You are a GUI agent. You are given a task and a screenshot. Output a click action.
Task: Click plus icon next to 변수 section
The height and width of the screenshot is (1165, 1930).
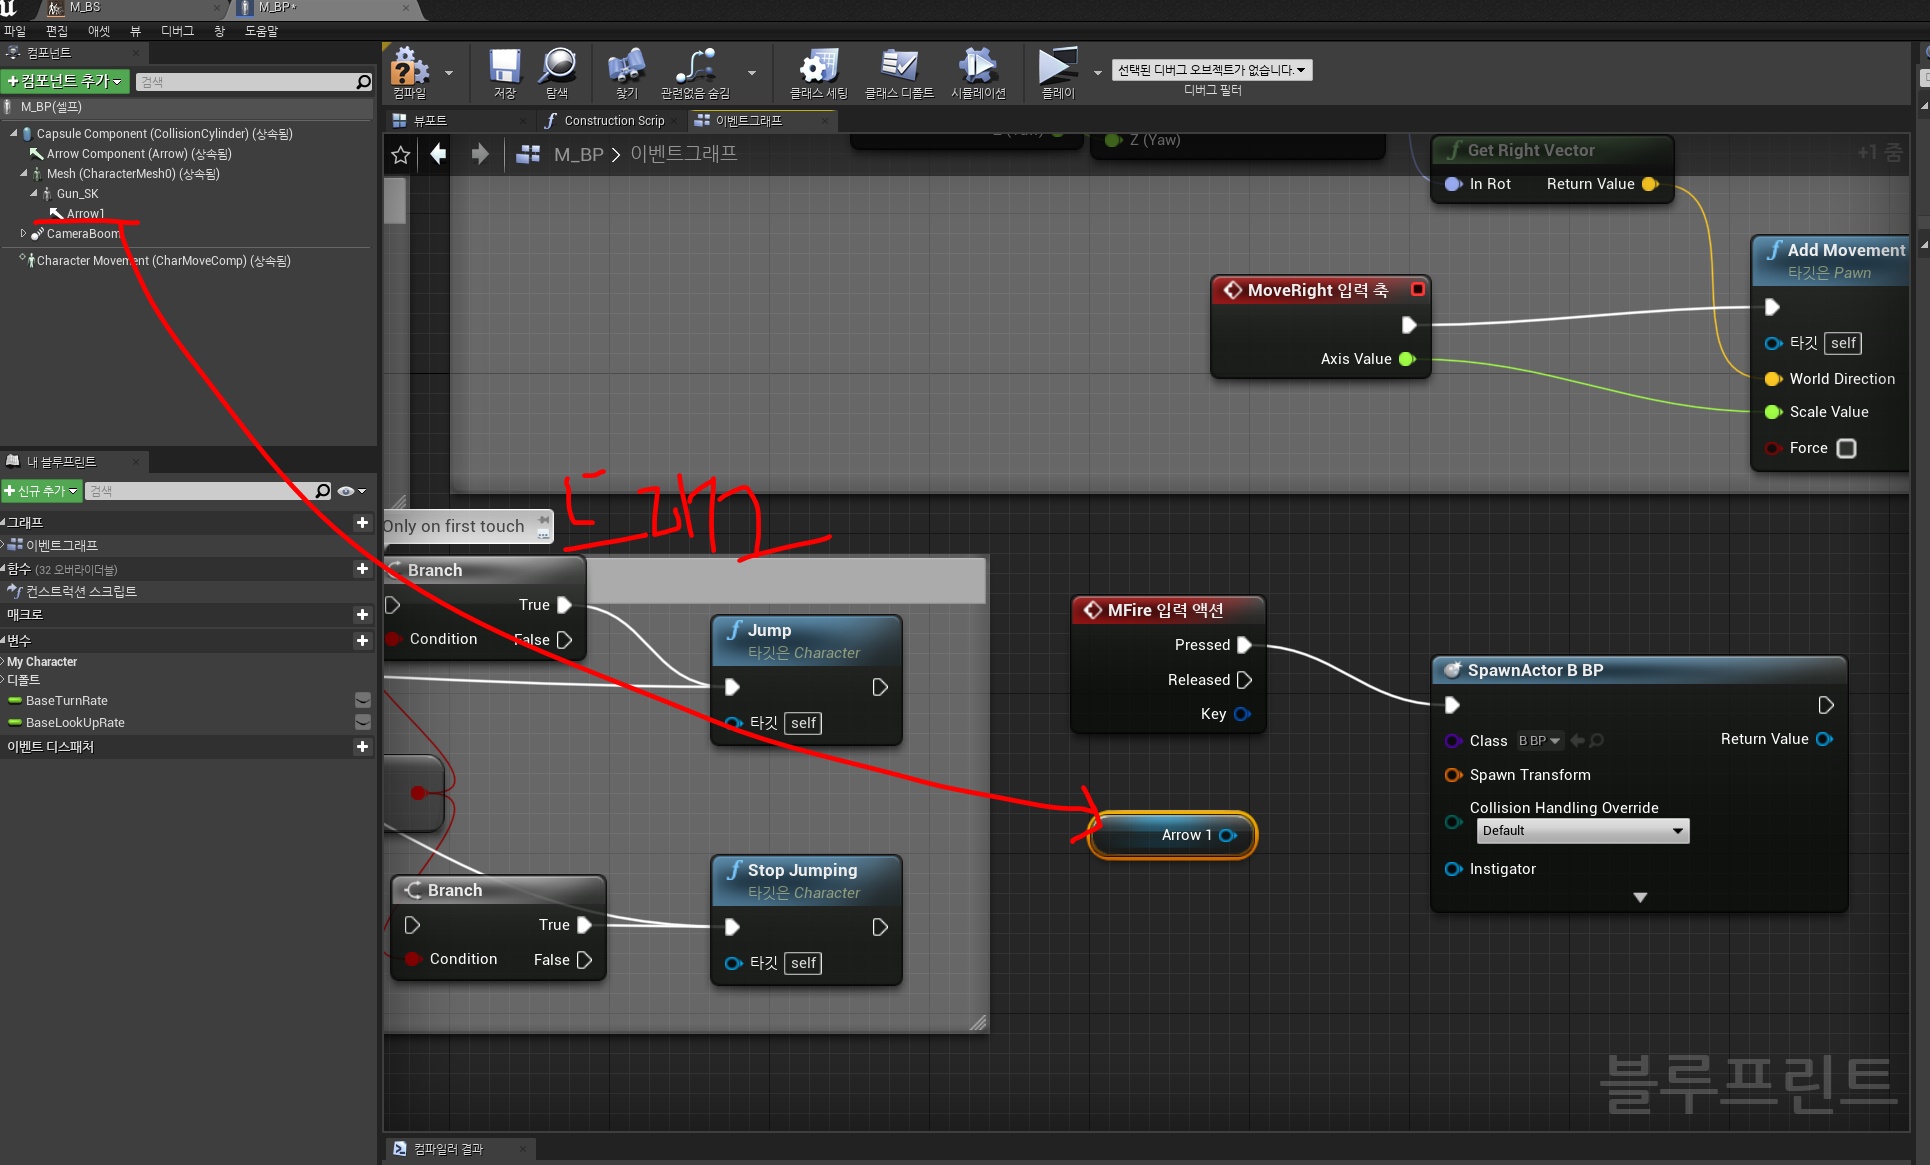click(x=362, y=641)
